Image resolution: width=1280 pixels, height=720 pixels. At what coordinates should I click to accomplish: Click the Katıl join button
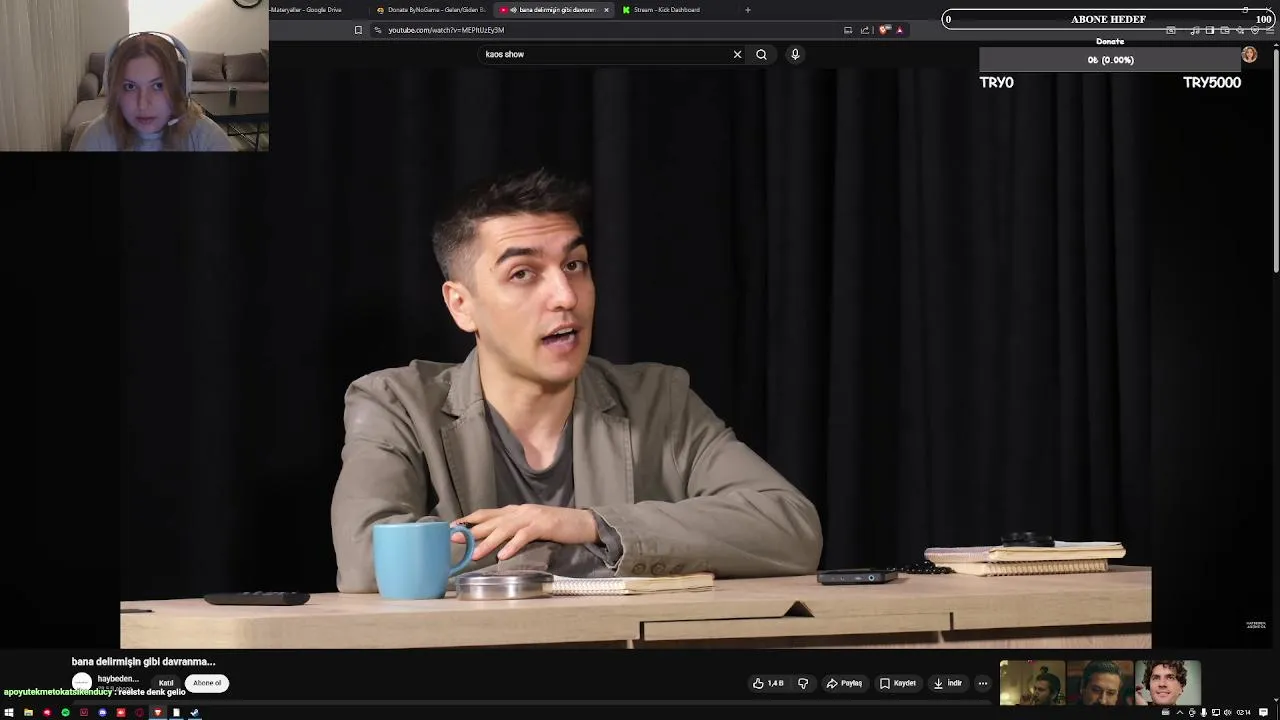[x=166, y=683]
